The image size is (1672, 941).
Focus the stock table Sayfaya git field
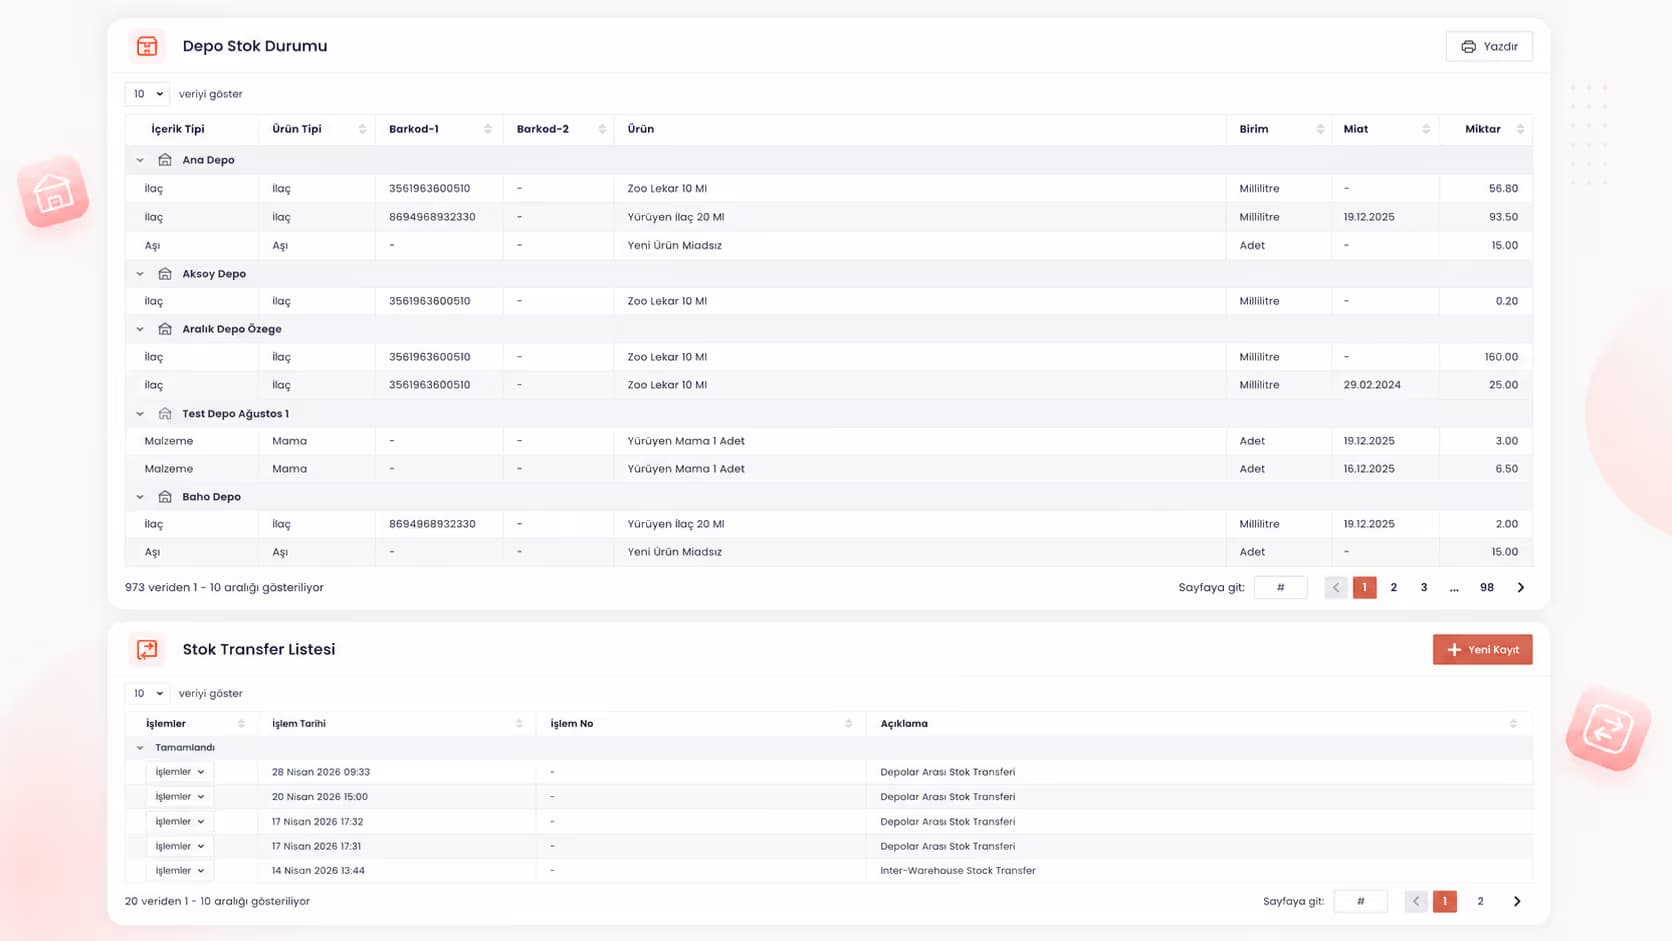[x=1281, y=588]
